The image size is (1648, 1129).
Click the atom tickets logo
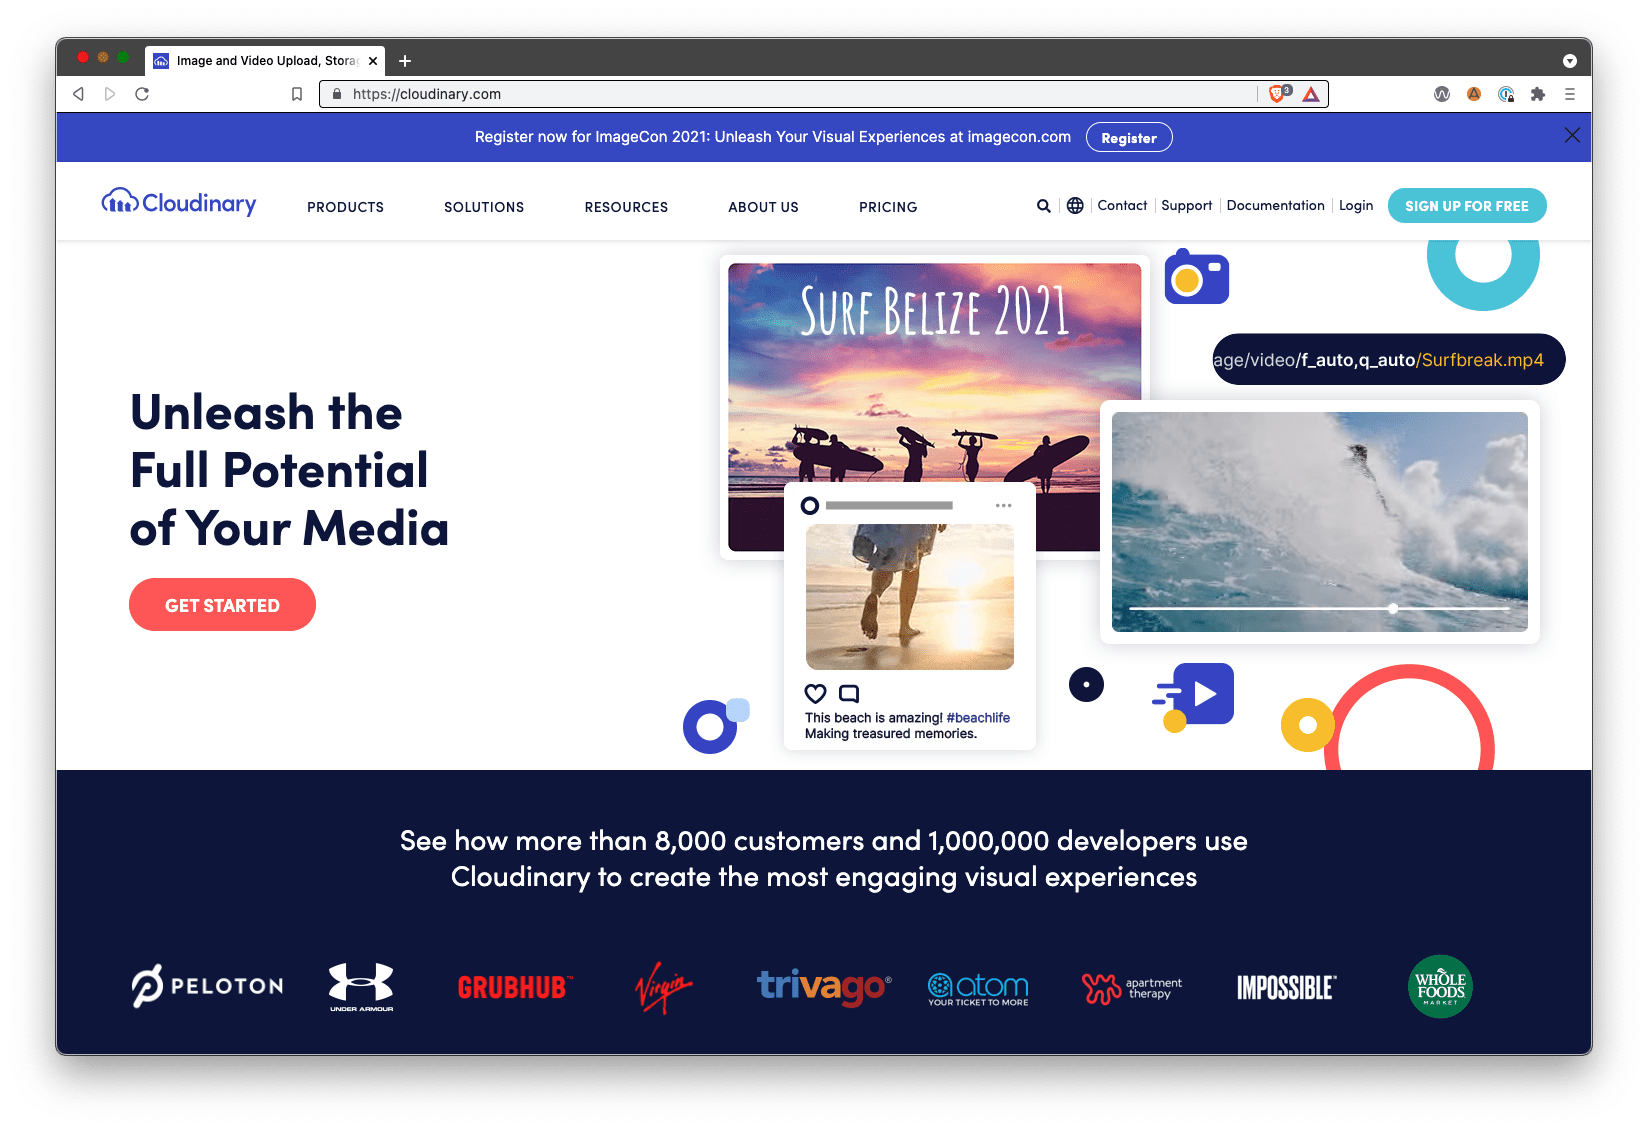[978, 989]
